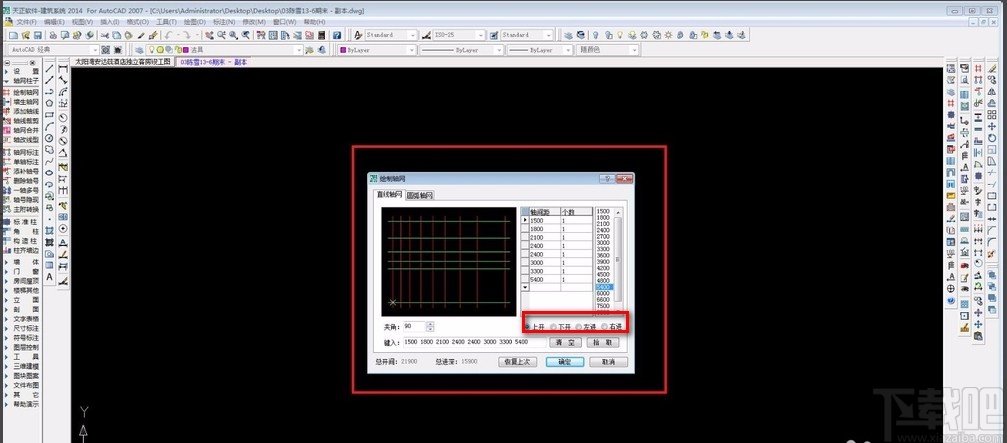Click the 恢复上次 button
Image resolution: width=1007 pixels, height=443 pixels.
[x=518, y=361]
